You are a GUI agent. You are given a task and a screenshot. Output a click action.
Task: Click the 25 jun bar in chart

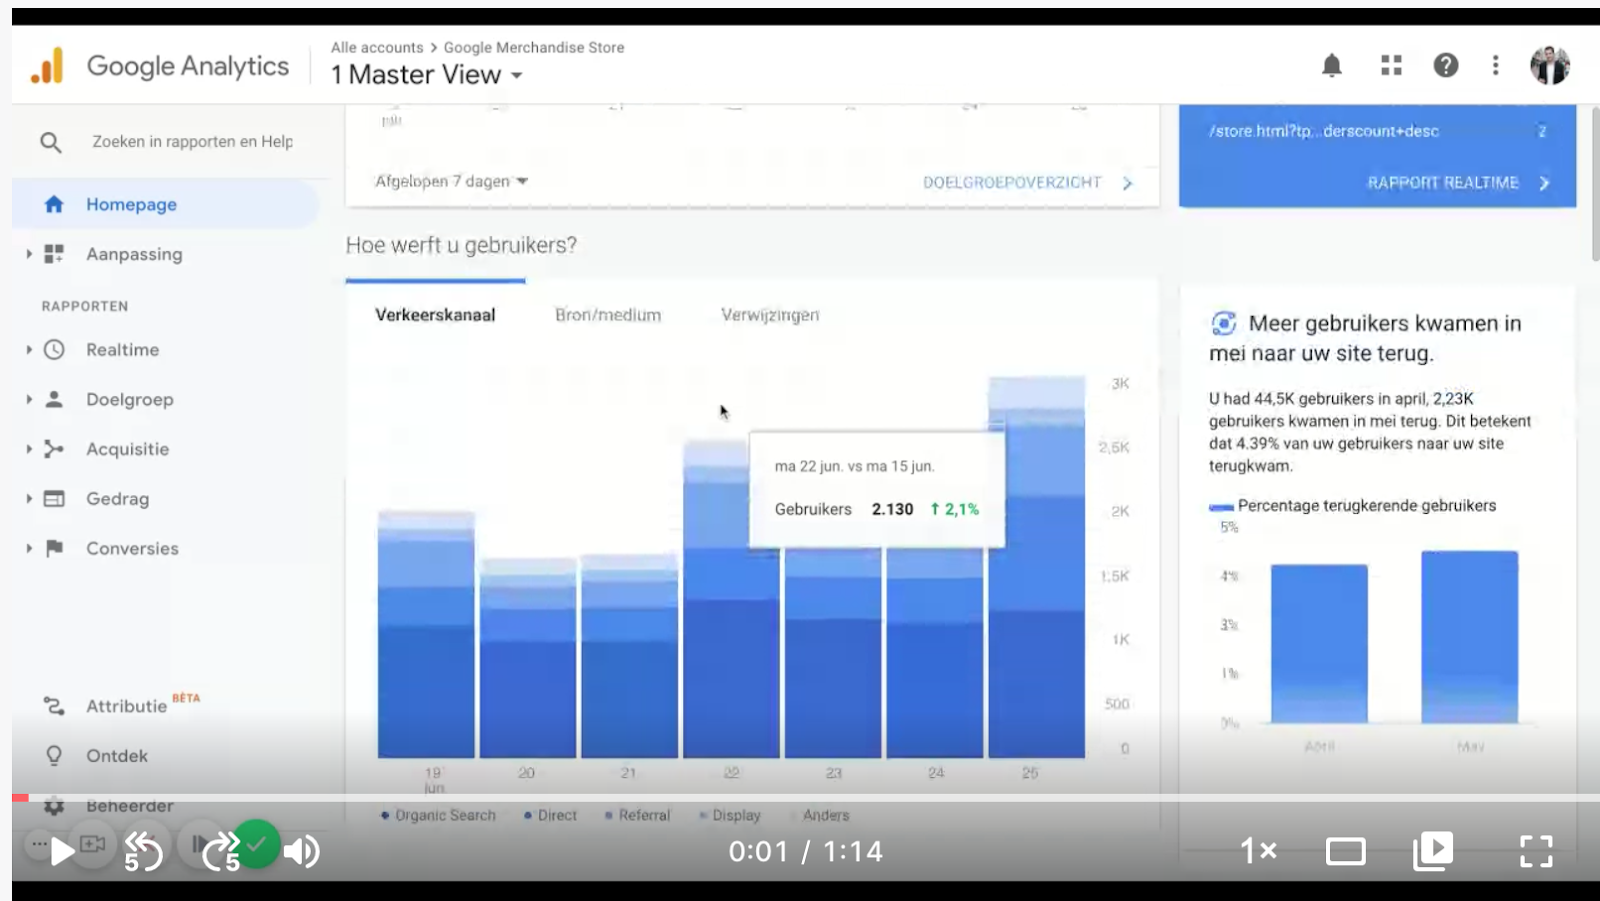tap(1037, 567)
